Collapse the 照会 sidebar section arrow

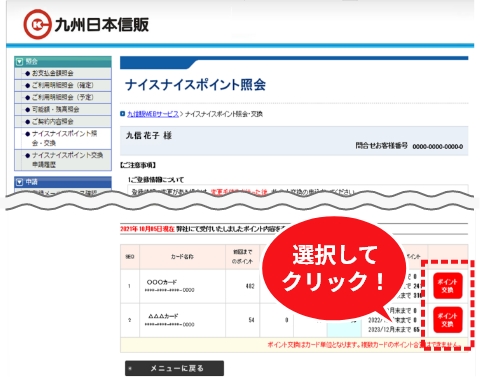(19, 62)
